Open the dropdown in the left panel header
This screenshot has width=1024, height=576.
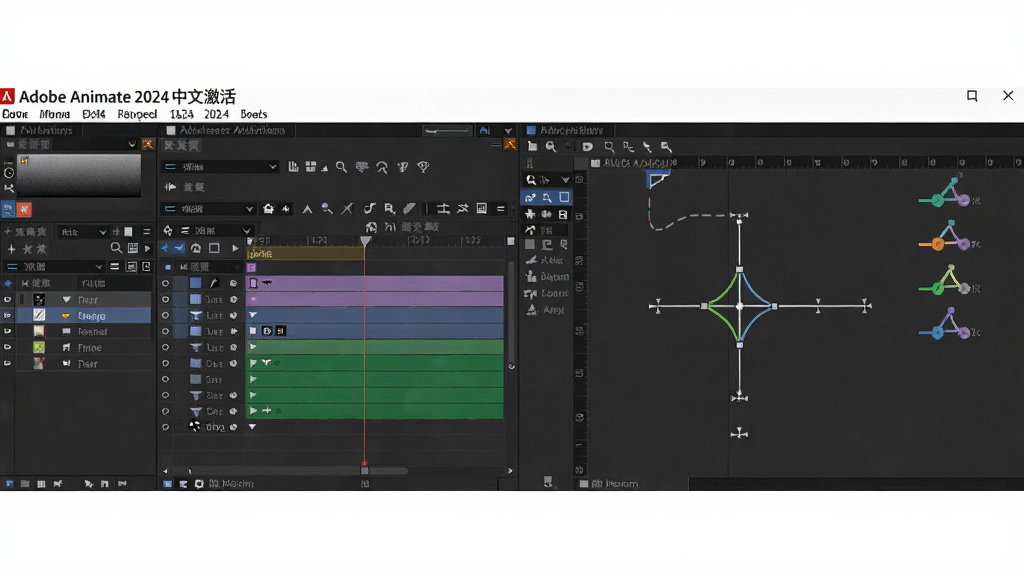point(132,144)
